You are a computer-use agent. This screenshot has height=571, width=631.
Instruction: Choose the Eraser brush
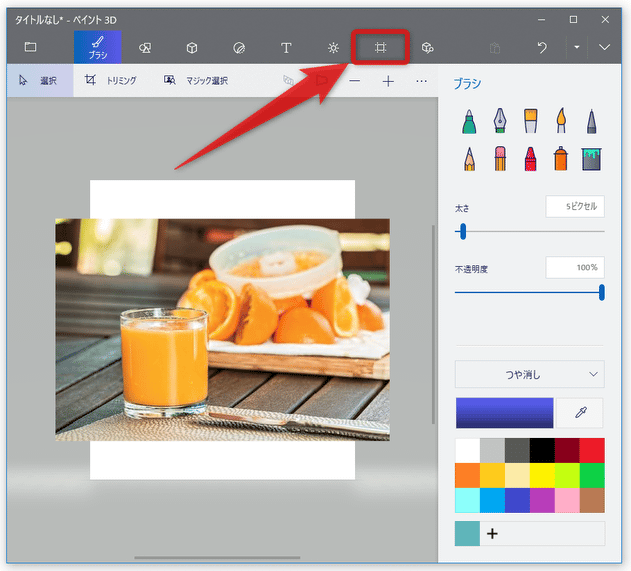[500, 159]
